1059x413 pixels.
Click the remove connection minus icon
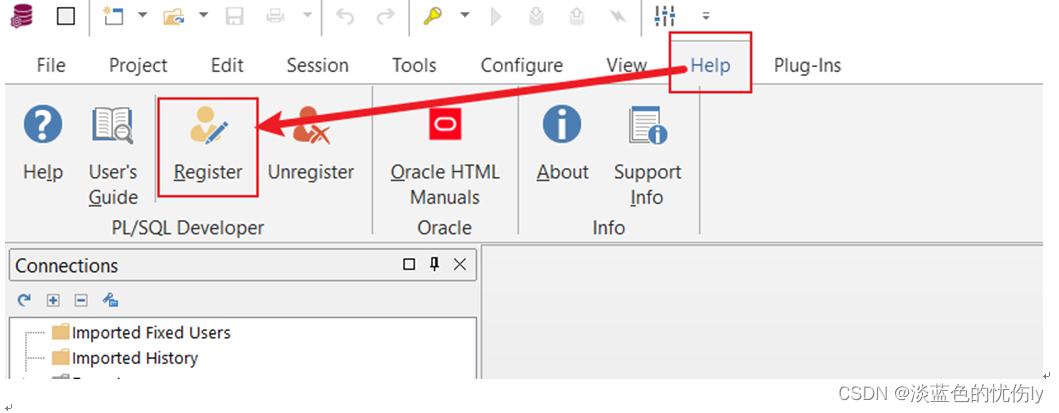pyautogui.click(x=81, y=300)
